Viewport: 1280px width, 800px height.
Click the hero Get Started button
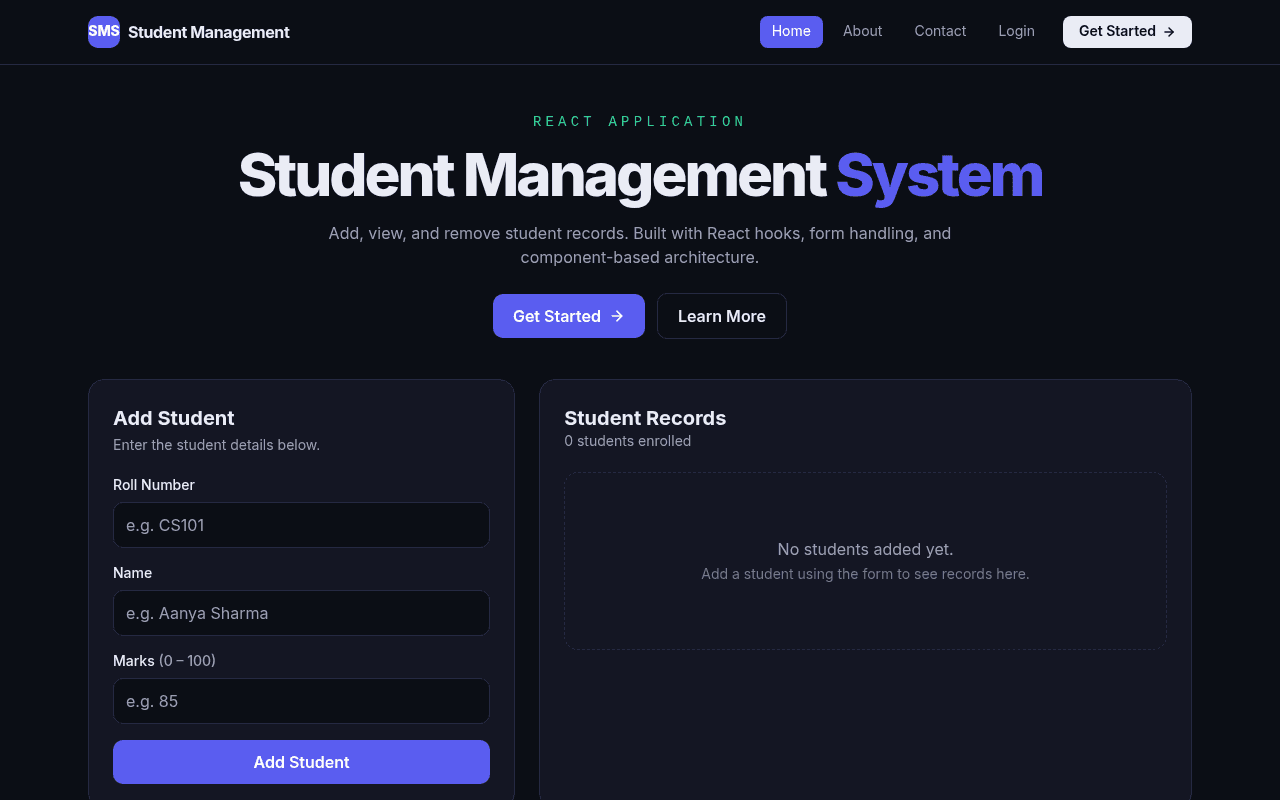[x=569, y=316]
